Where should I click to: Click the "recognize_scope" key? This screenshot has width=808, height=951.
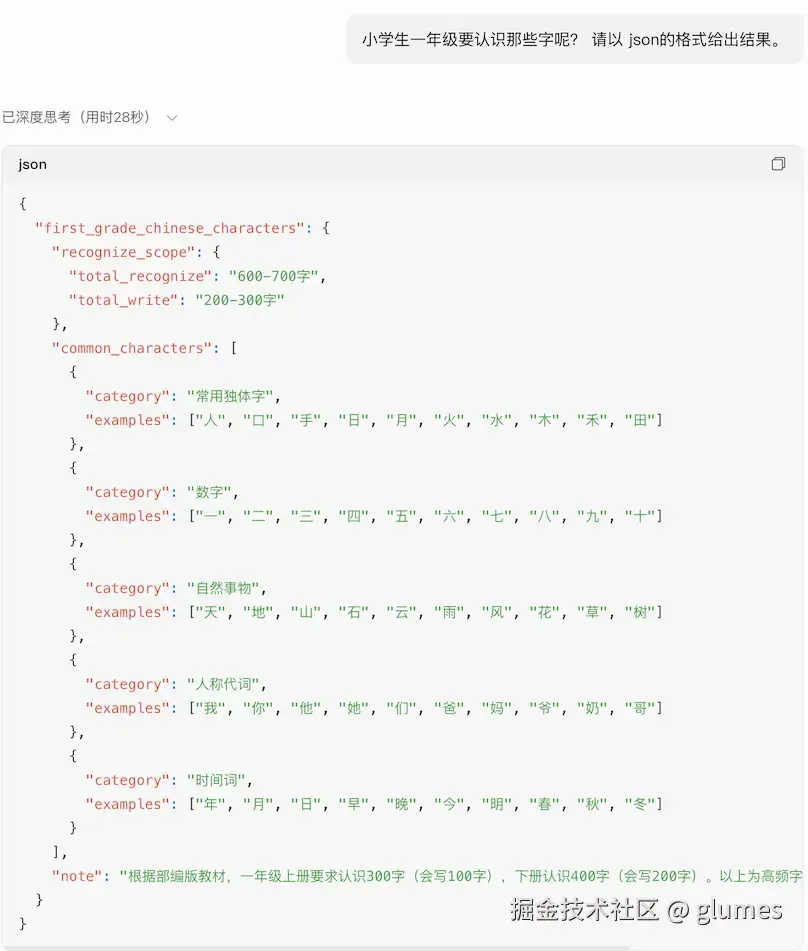click(x=124, y=252)
